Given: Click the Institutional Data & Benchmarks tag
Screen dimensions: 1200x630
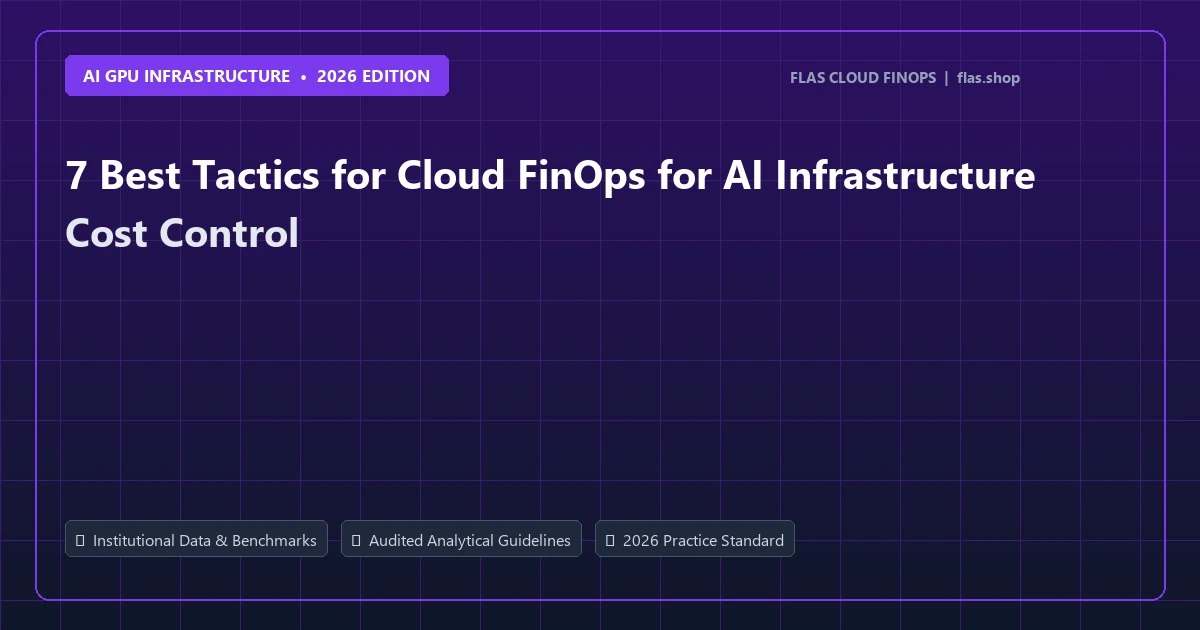Looking at the screenshot, I should tap(196, 539).
